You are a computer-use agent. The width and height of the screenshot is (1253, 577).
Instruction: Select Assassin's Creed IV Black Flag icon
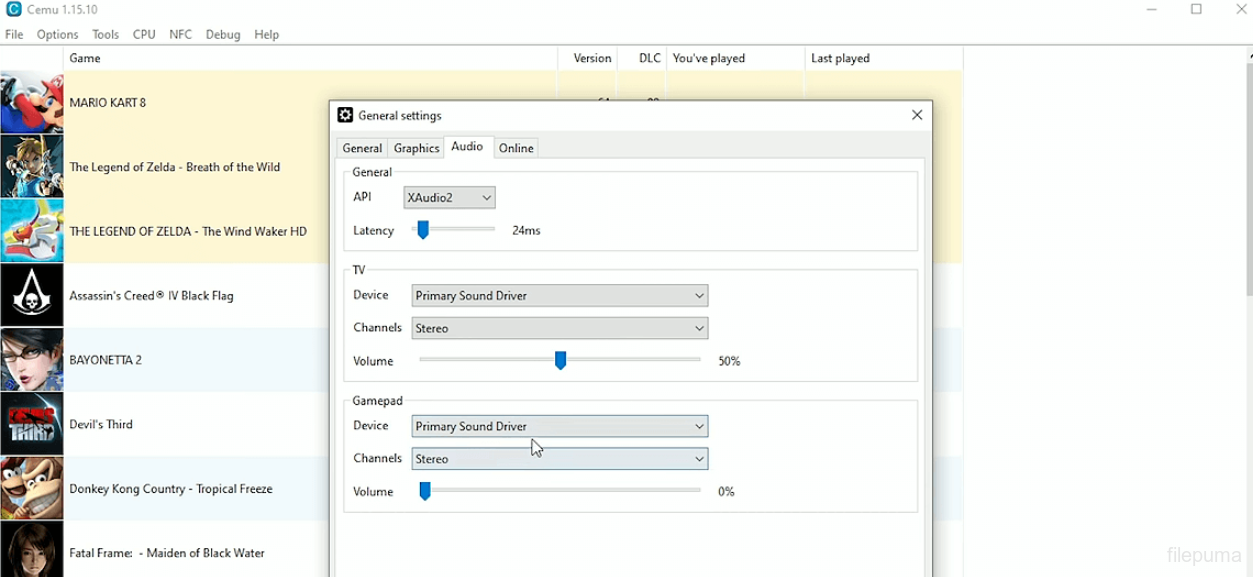pyautogui.click(x=32, y=296)
